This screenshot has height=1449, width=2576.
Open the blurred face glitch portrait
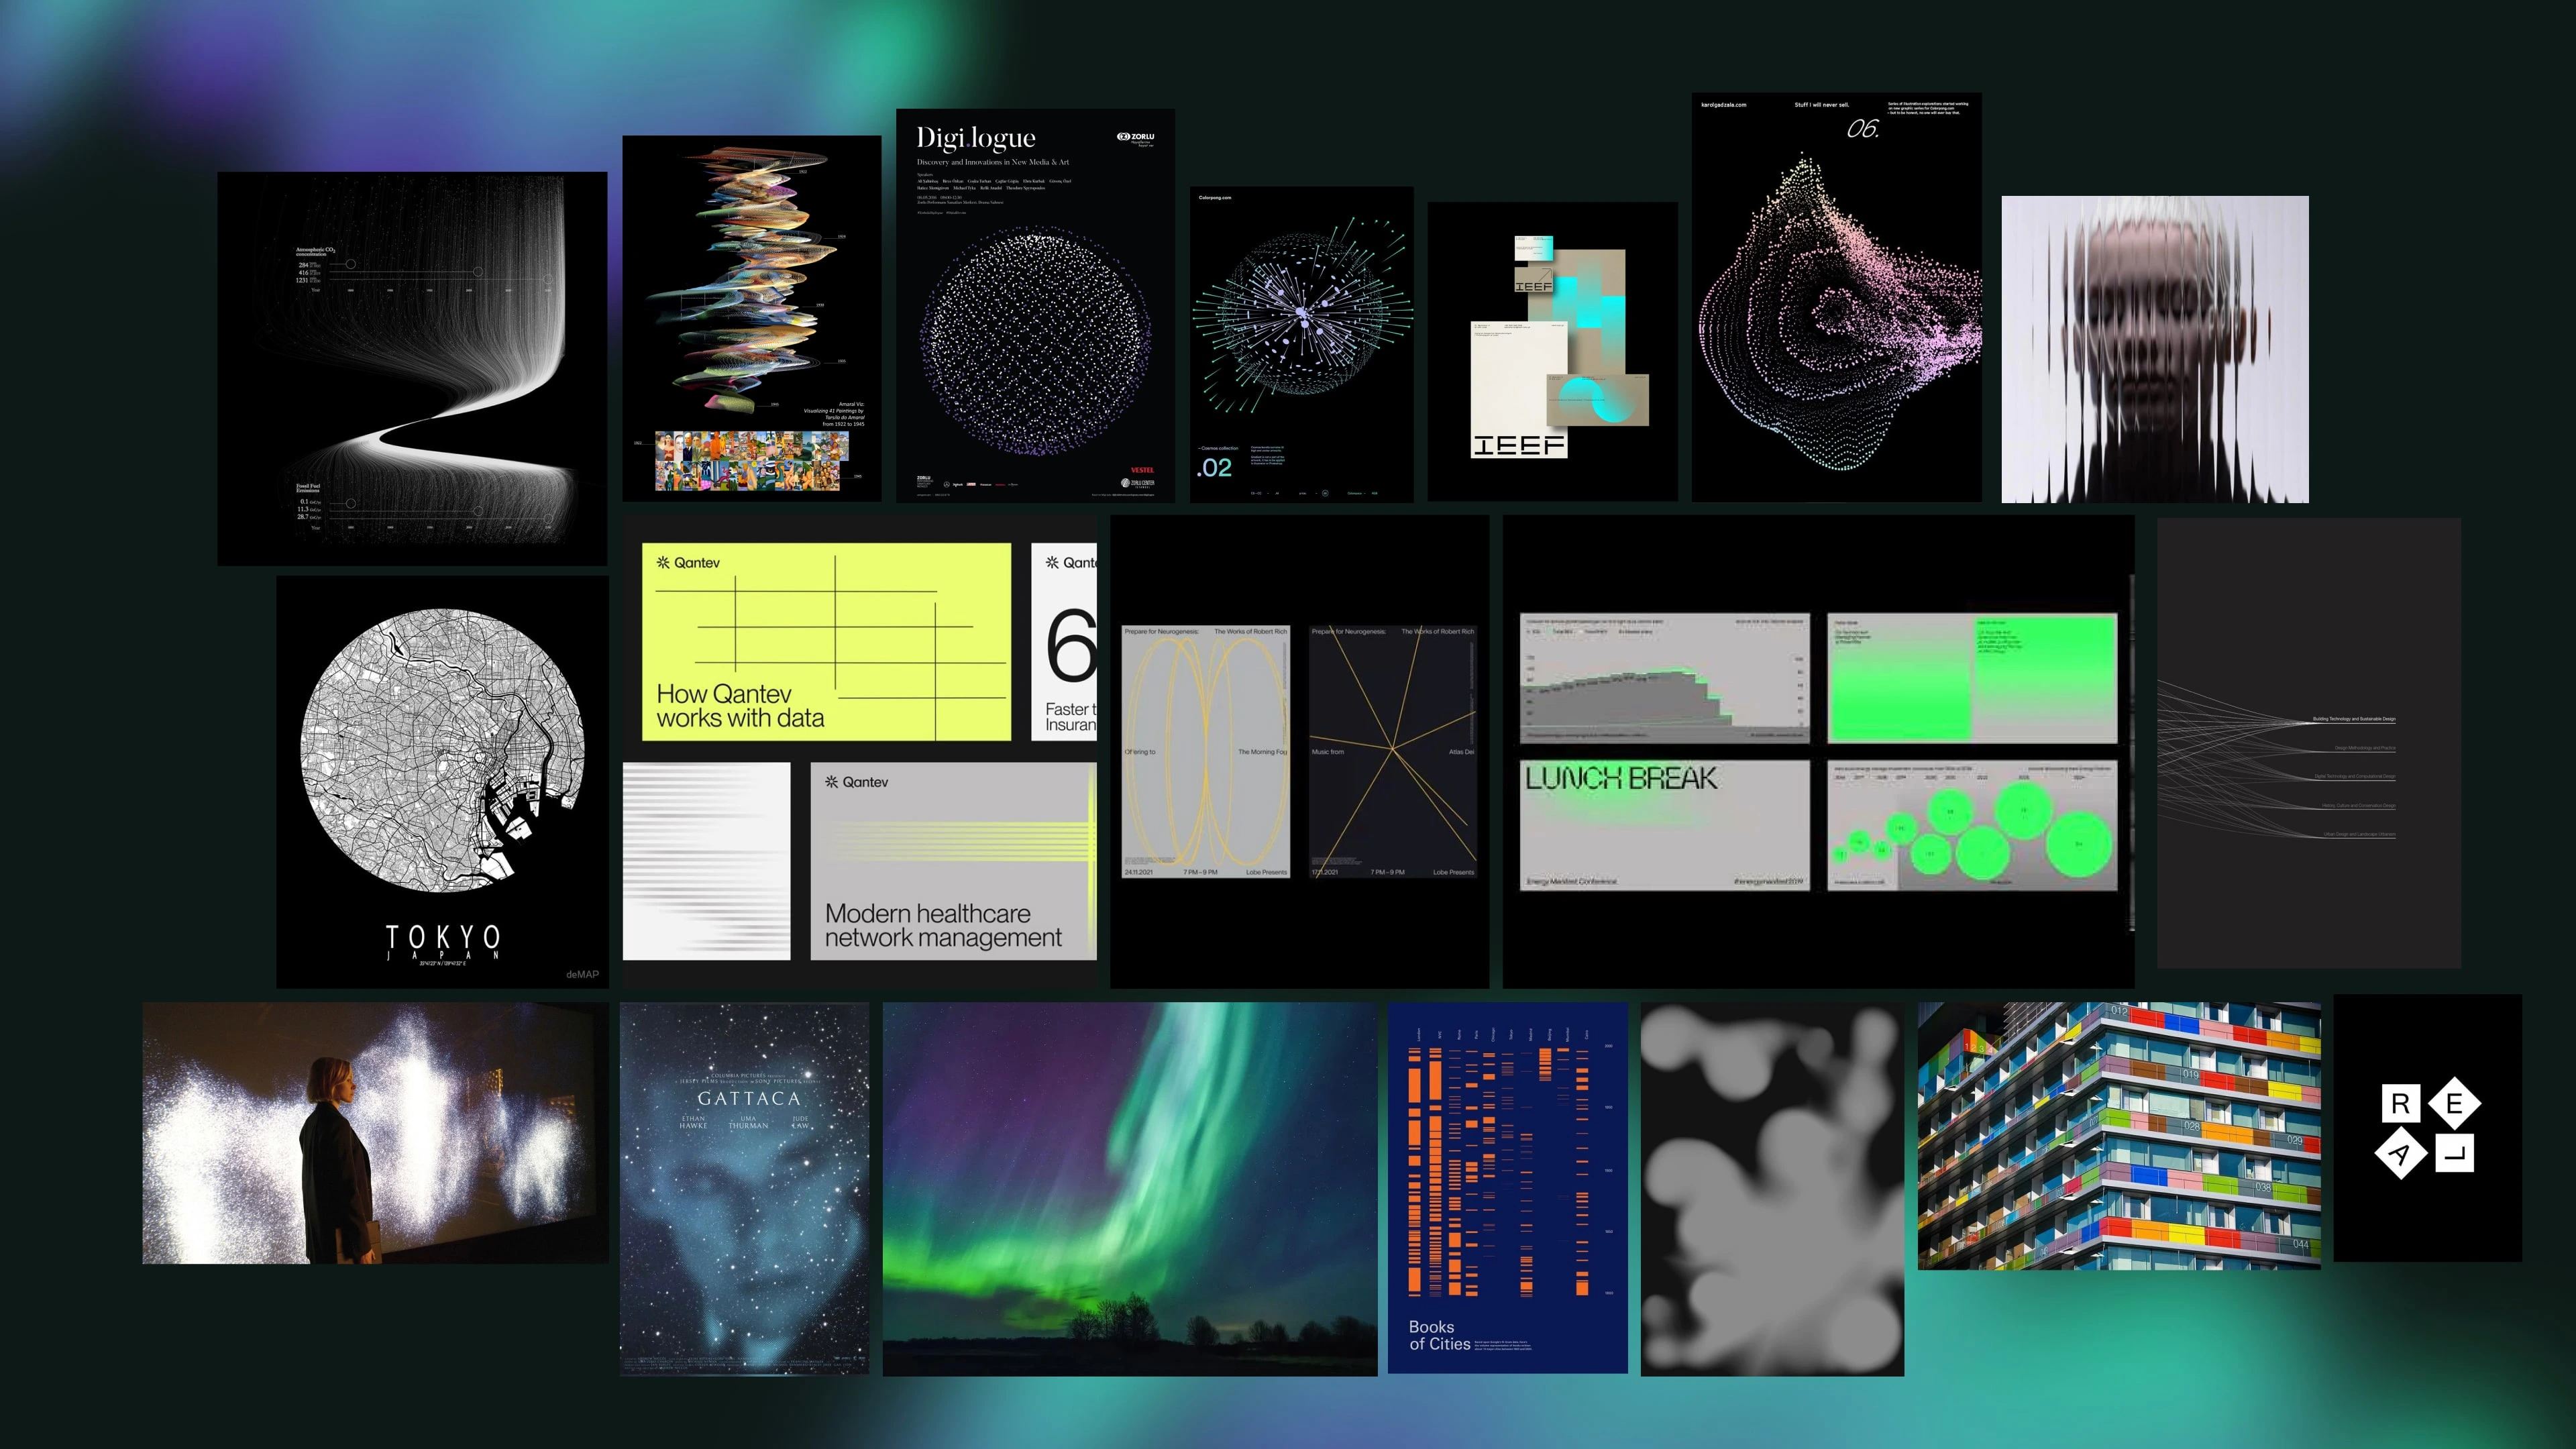point(2154,349)
